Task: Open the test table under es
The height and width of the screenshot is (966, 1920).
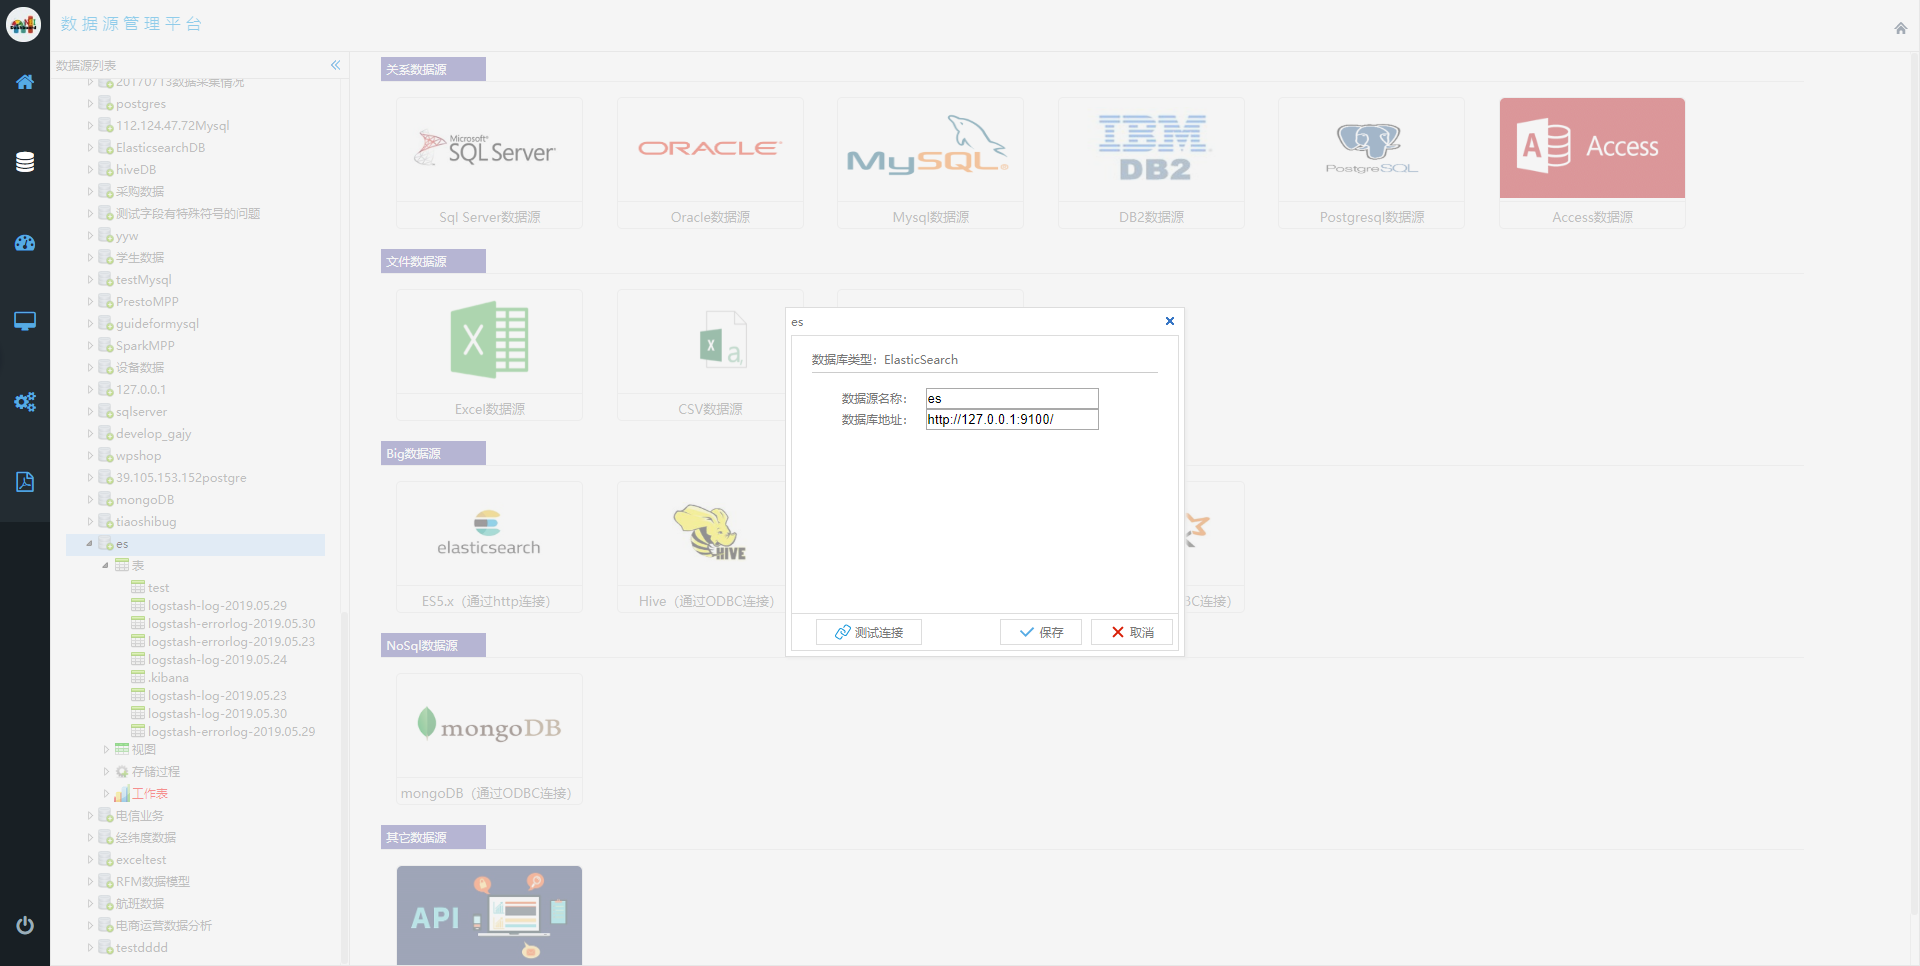Action: coord(158,588)
